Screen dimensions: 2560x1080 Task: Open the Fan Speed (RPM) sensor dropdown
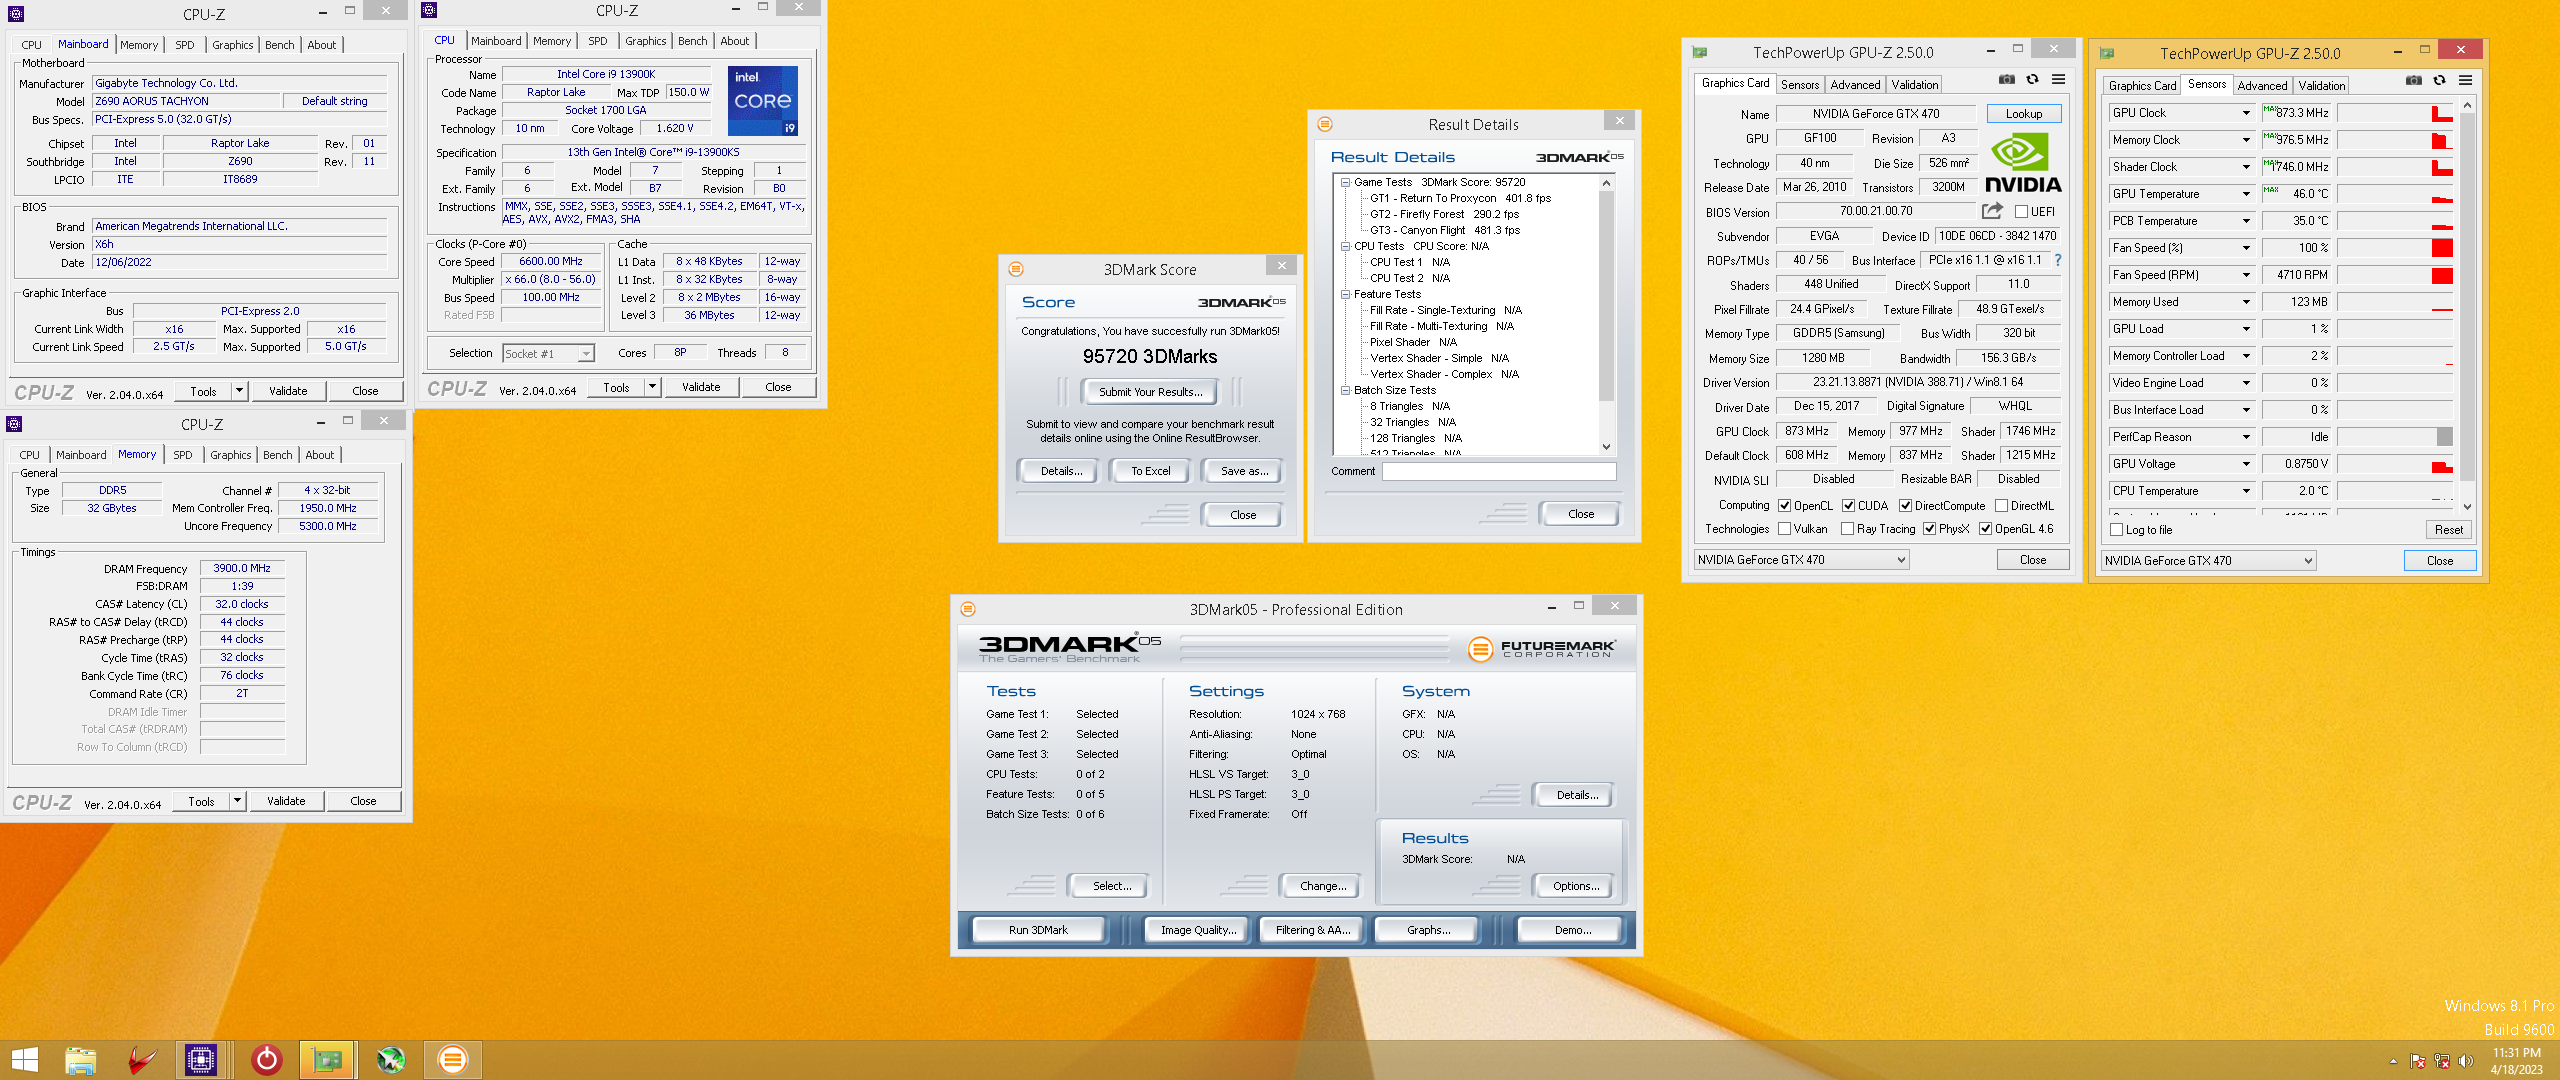click(x=2246, y=275)
